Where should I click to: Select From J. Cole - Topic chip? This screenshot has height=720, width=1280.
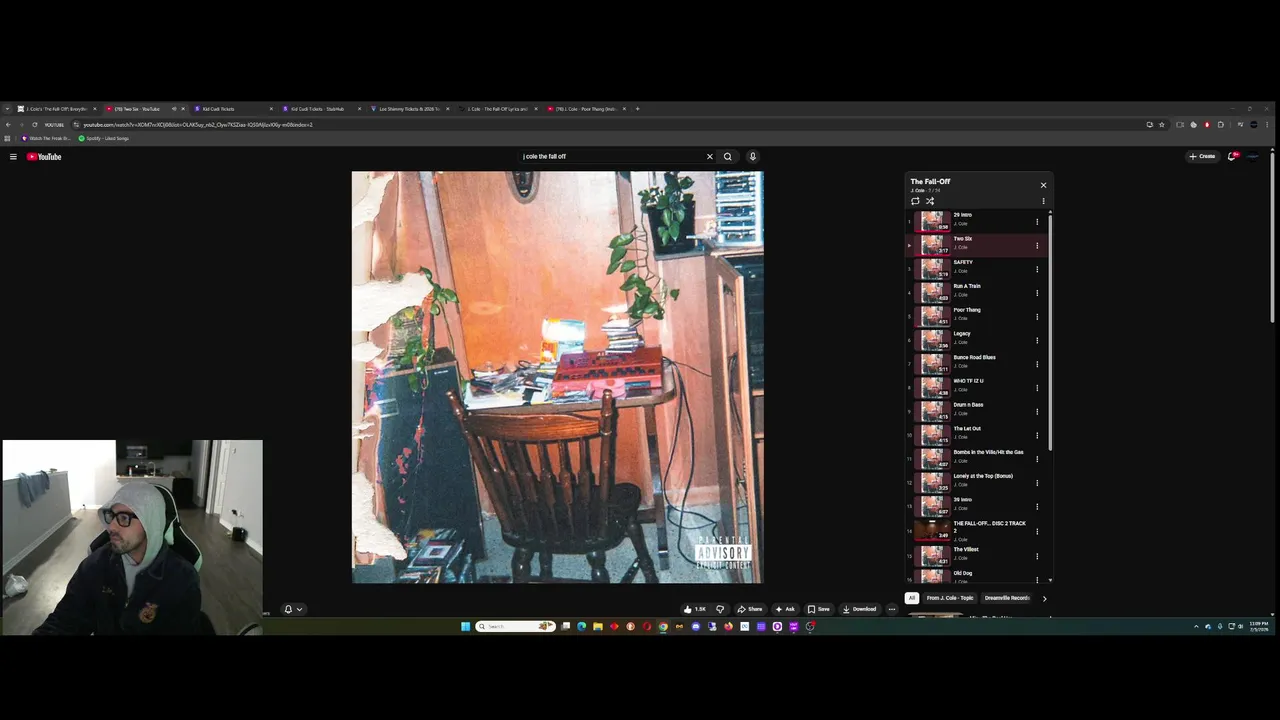[950, 598]
